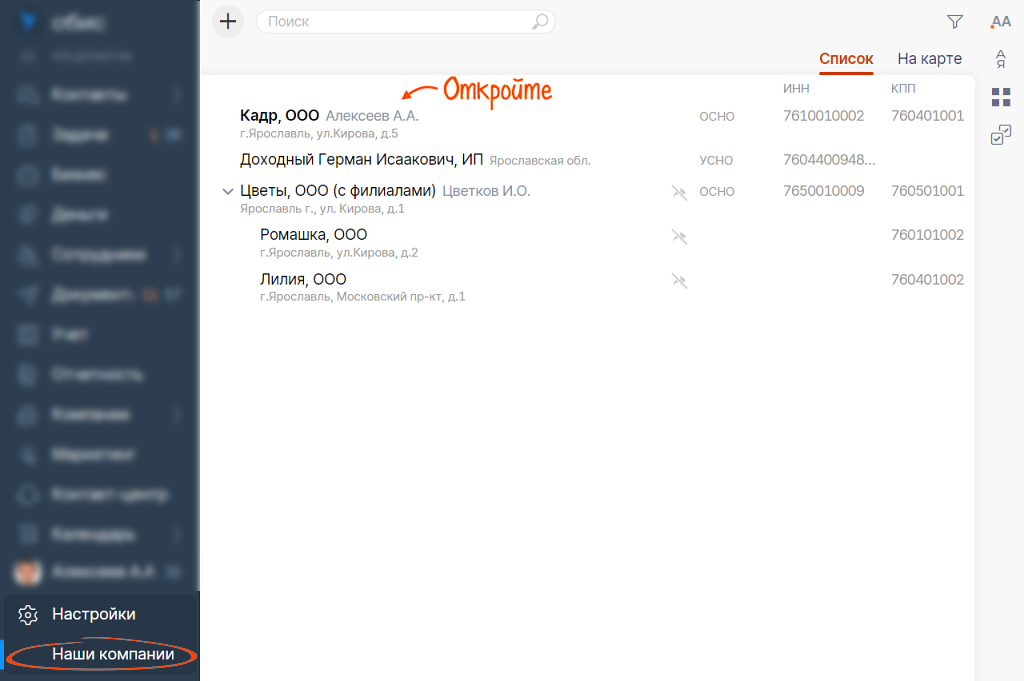Toggle the pin icon for Цветы, ООО
Image resolution: width=1024 pixels, height=681 pixels.
tap(680, 192)
